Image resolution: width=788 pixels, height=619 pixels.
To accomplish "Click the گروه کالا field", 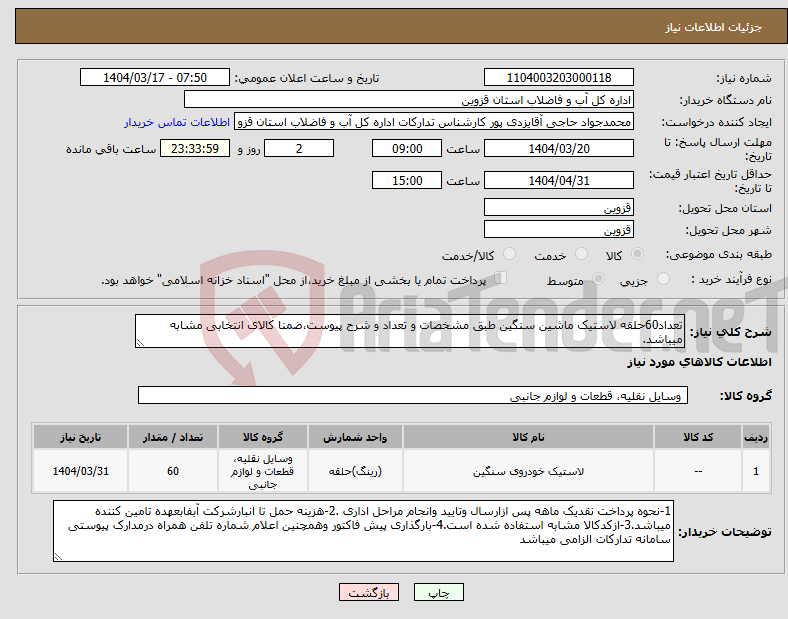I will coord(413,395).
